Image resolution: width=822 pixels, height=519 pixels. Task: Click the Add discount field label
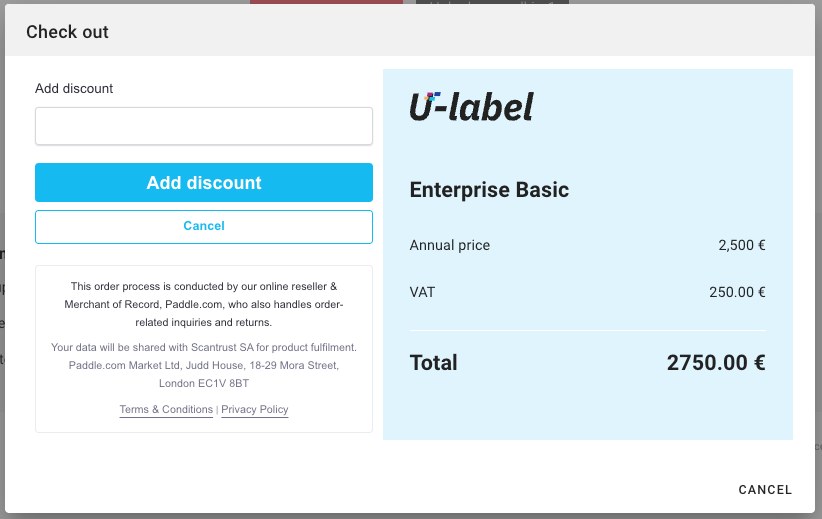[74, 89]
